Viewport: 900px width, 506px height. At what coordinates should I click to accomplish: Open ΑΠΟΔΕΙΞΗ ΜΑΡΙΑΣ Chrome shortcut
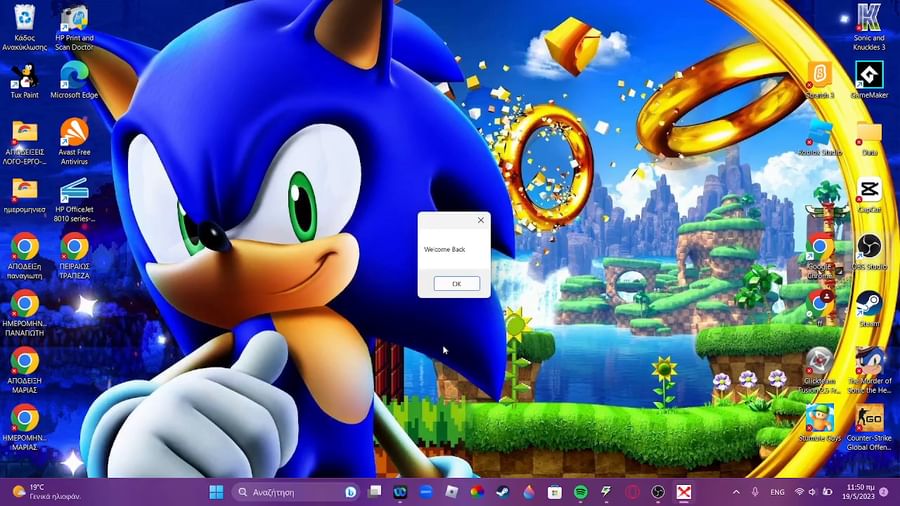click(x=25, y=370)
